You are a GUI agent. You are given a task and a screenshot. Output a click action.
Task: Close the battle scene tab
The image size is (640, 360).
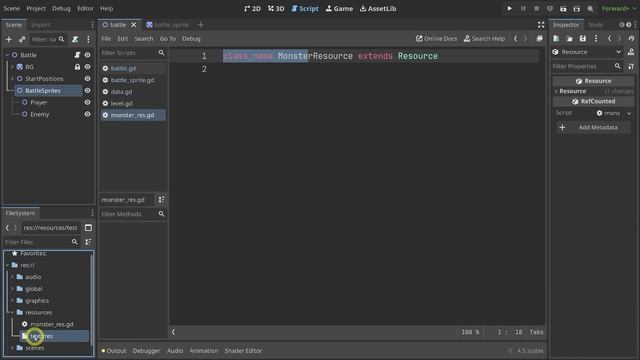[133, 25]
